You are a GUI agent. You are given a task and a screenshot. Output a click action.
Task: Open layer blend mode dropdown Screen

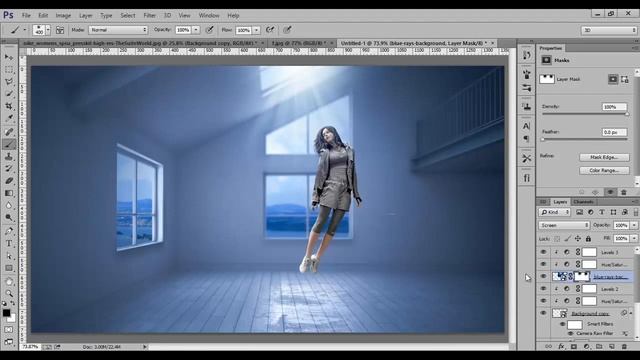[564, 225]
